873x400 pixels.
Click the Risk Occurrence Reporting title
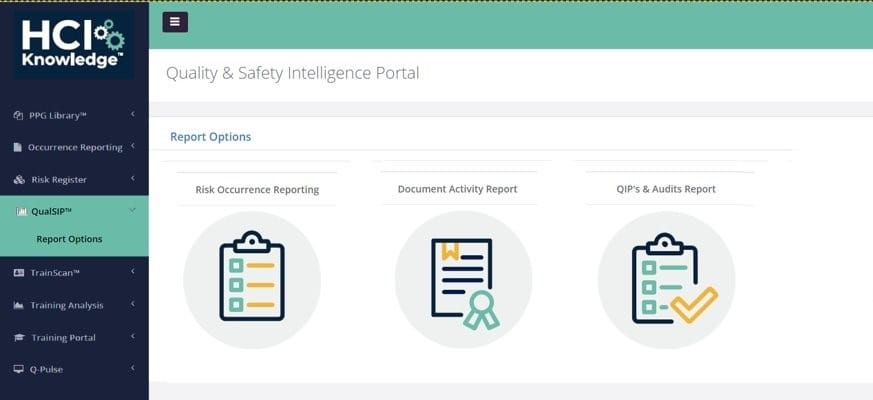[257, 190]
